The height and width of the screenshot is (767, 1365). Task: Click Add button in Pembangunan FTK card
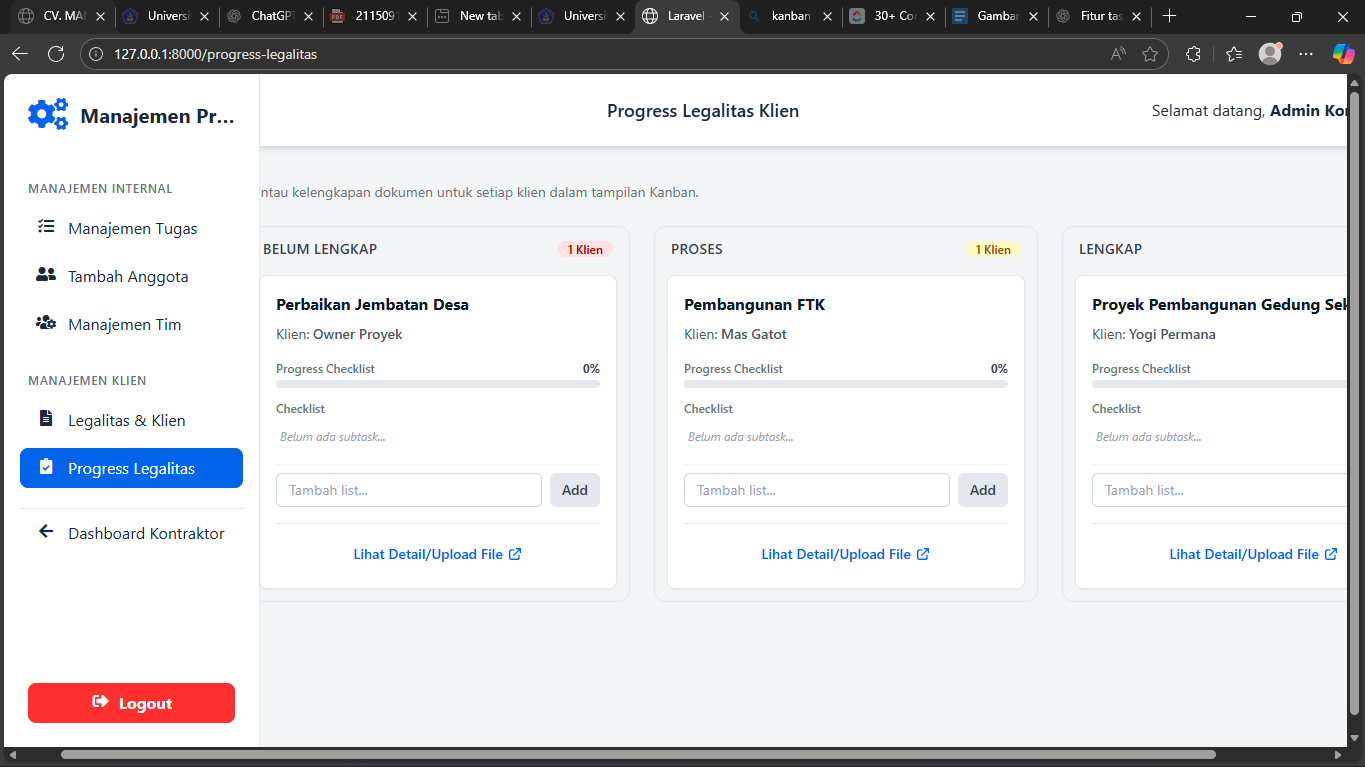[982, 490]
